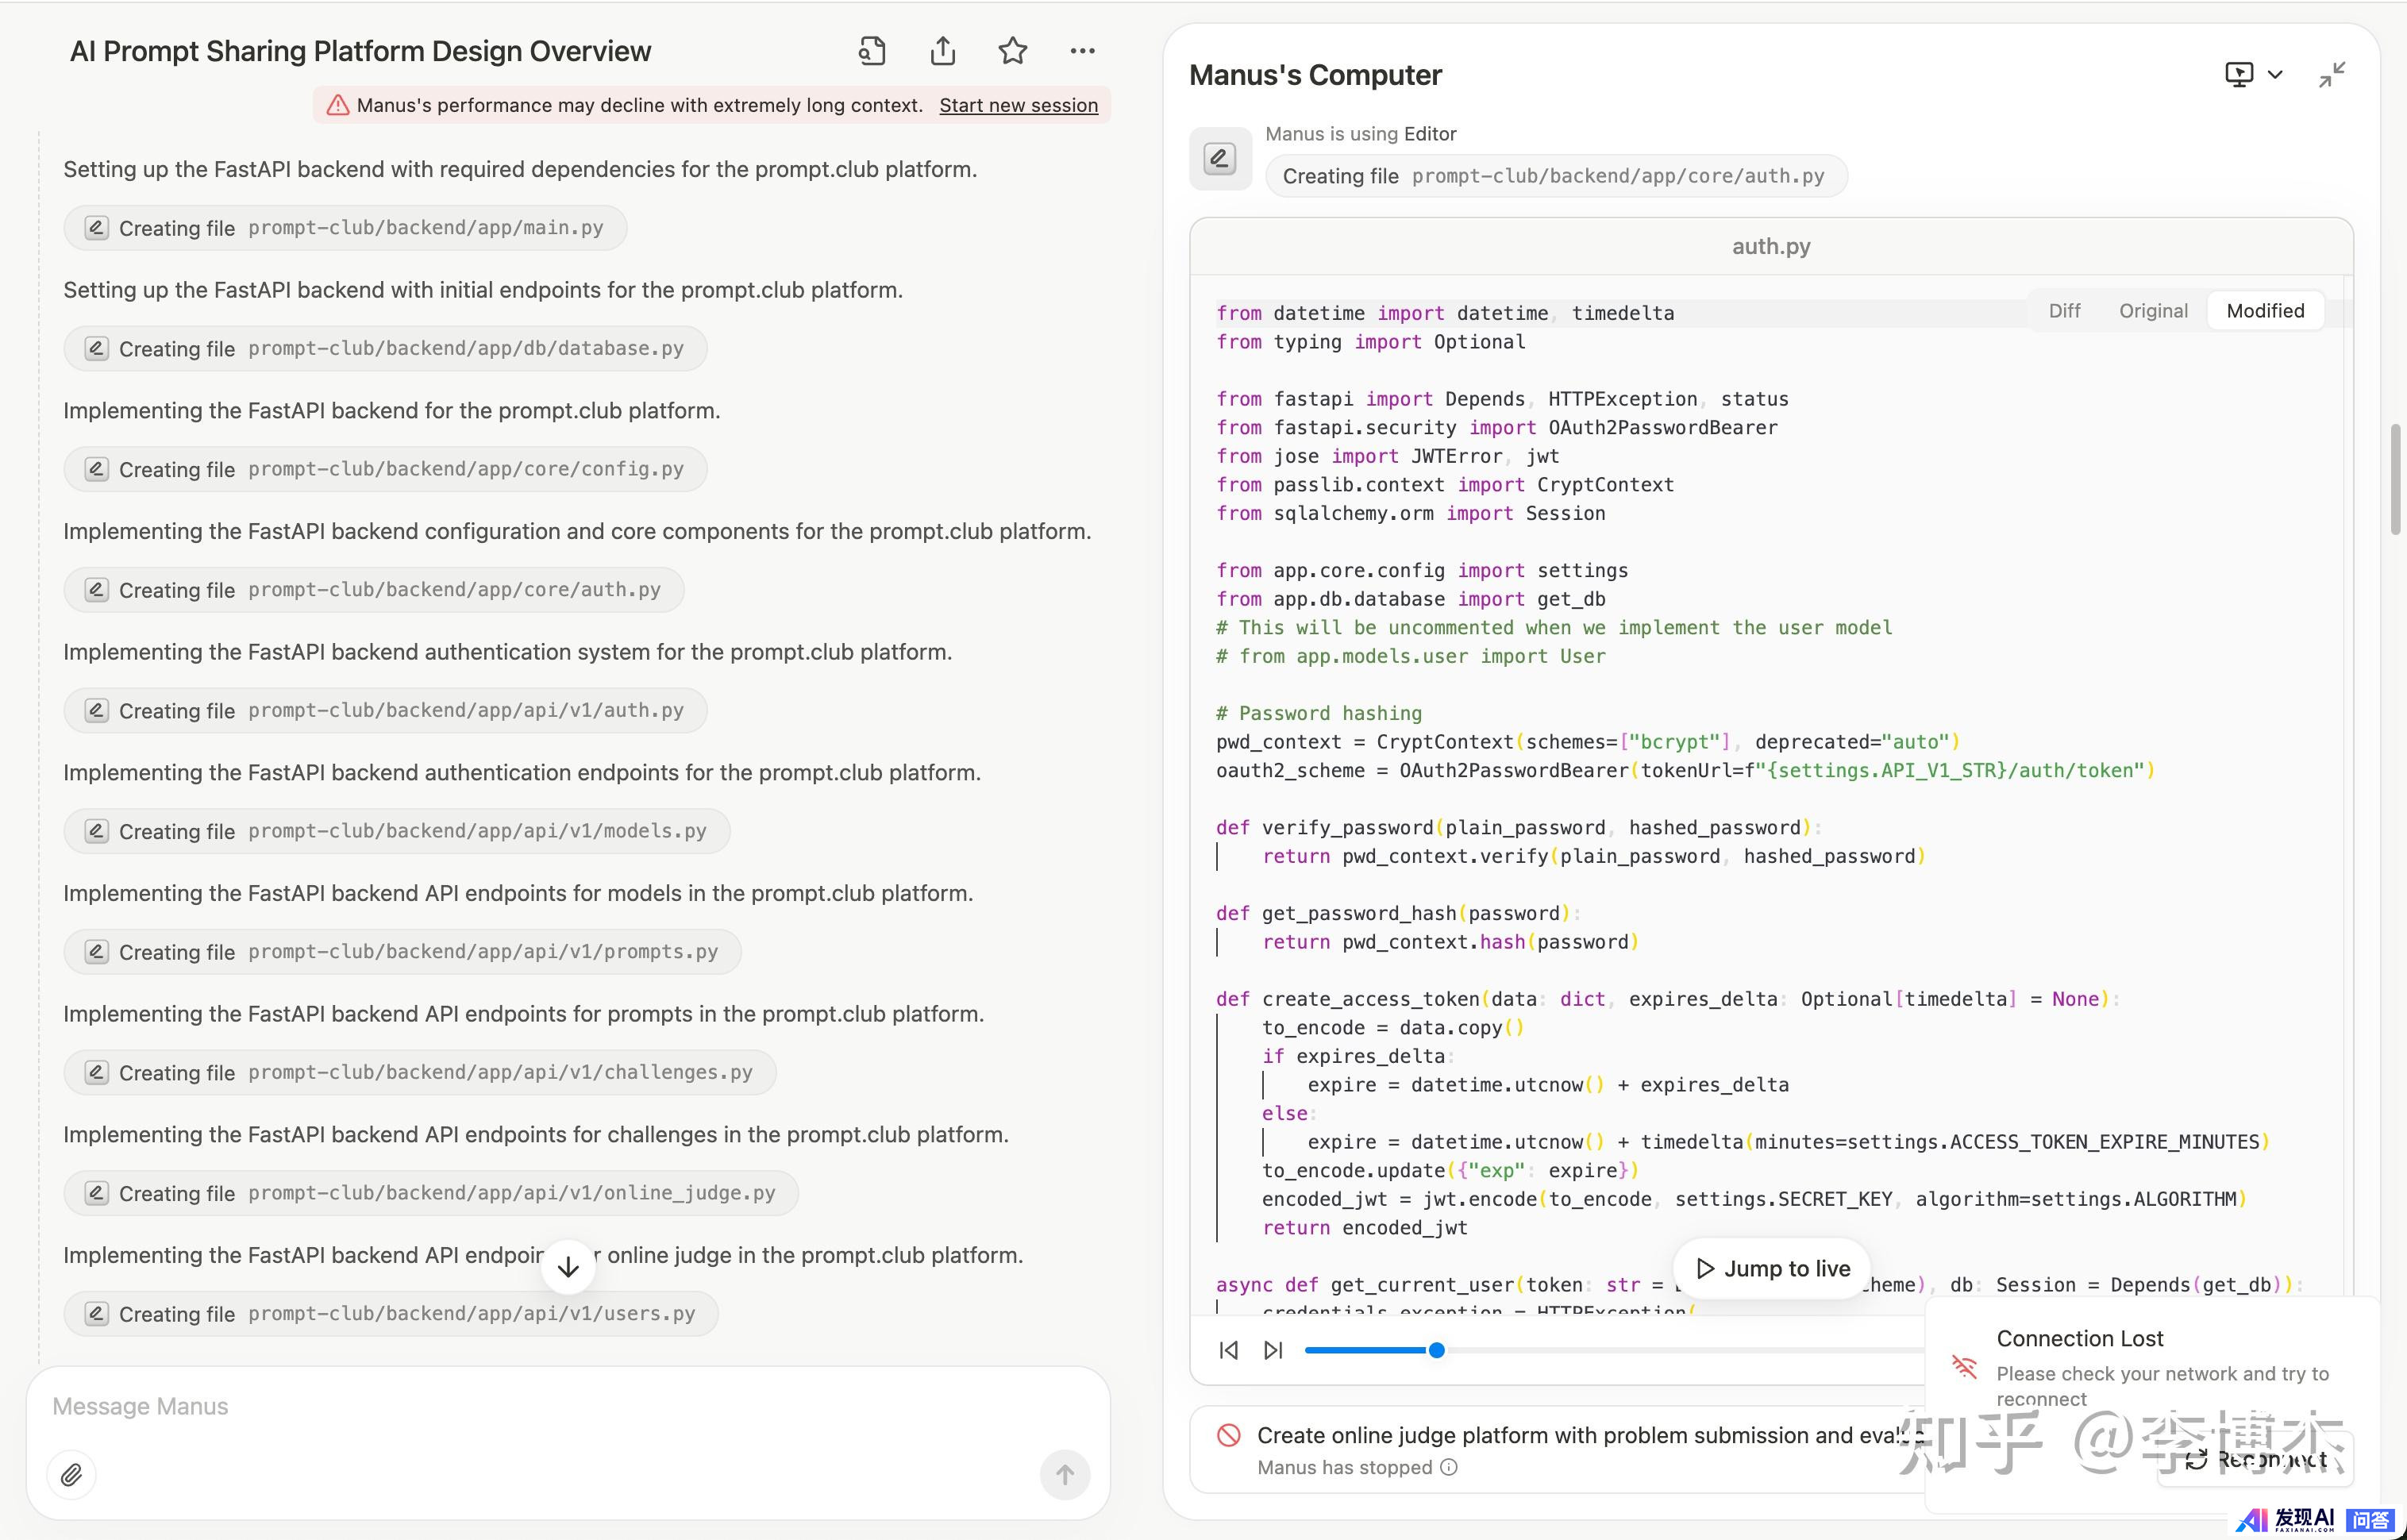Click the paperclip attach file icon
The height and width of the screenshot is (1540, 2407).
tap(71, 1474)
